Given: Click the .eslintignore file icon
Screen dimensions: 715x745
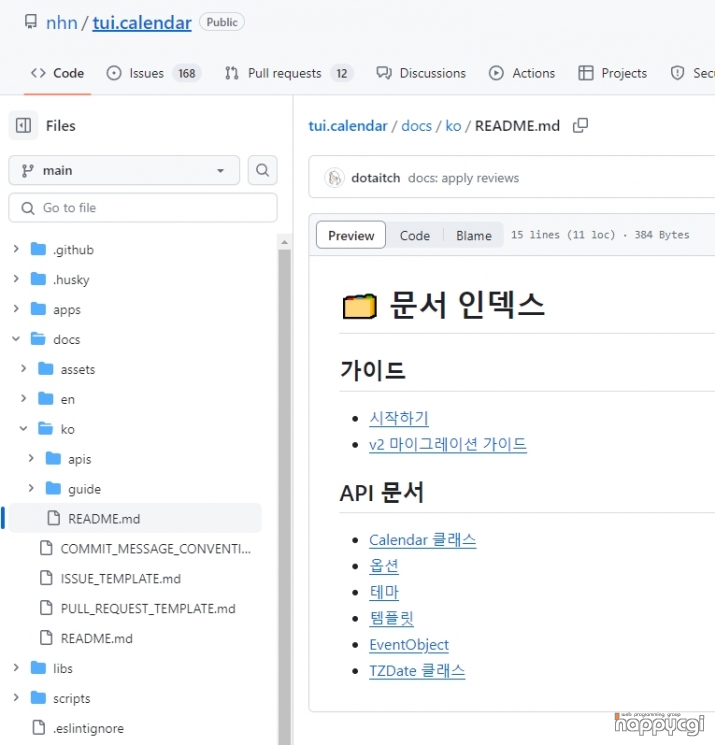Looking at the screenshot, I should [38, 727].
